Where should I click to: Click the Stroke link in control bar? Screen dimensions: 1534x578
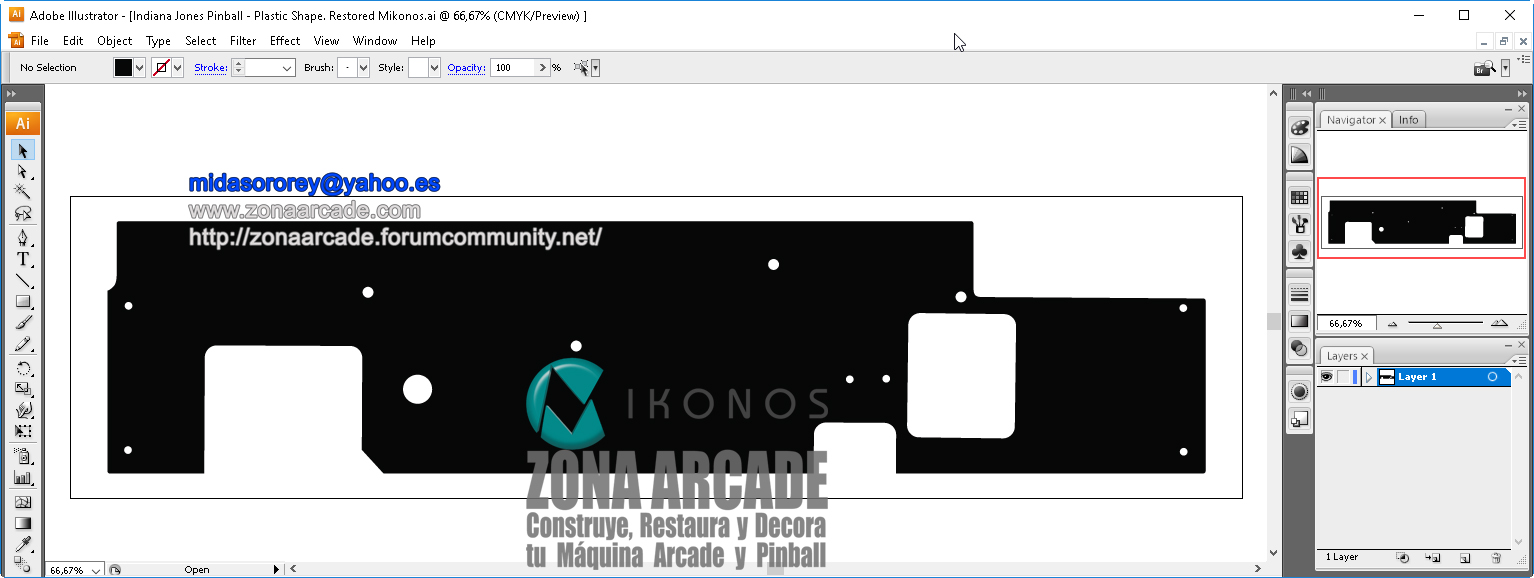(210, 68)
